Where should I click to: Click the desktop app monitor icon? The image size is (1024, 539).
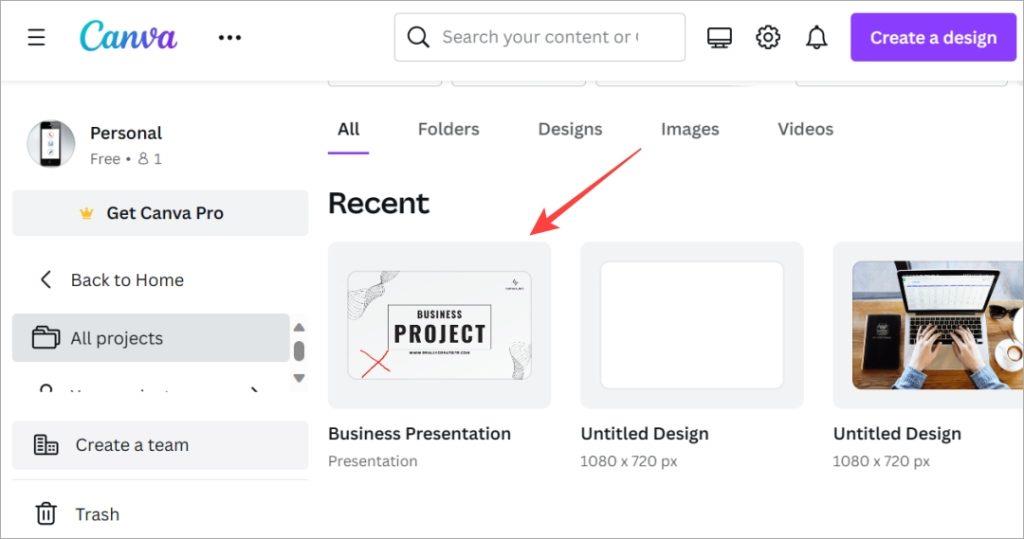click(x=719, y=38)
